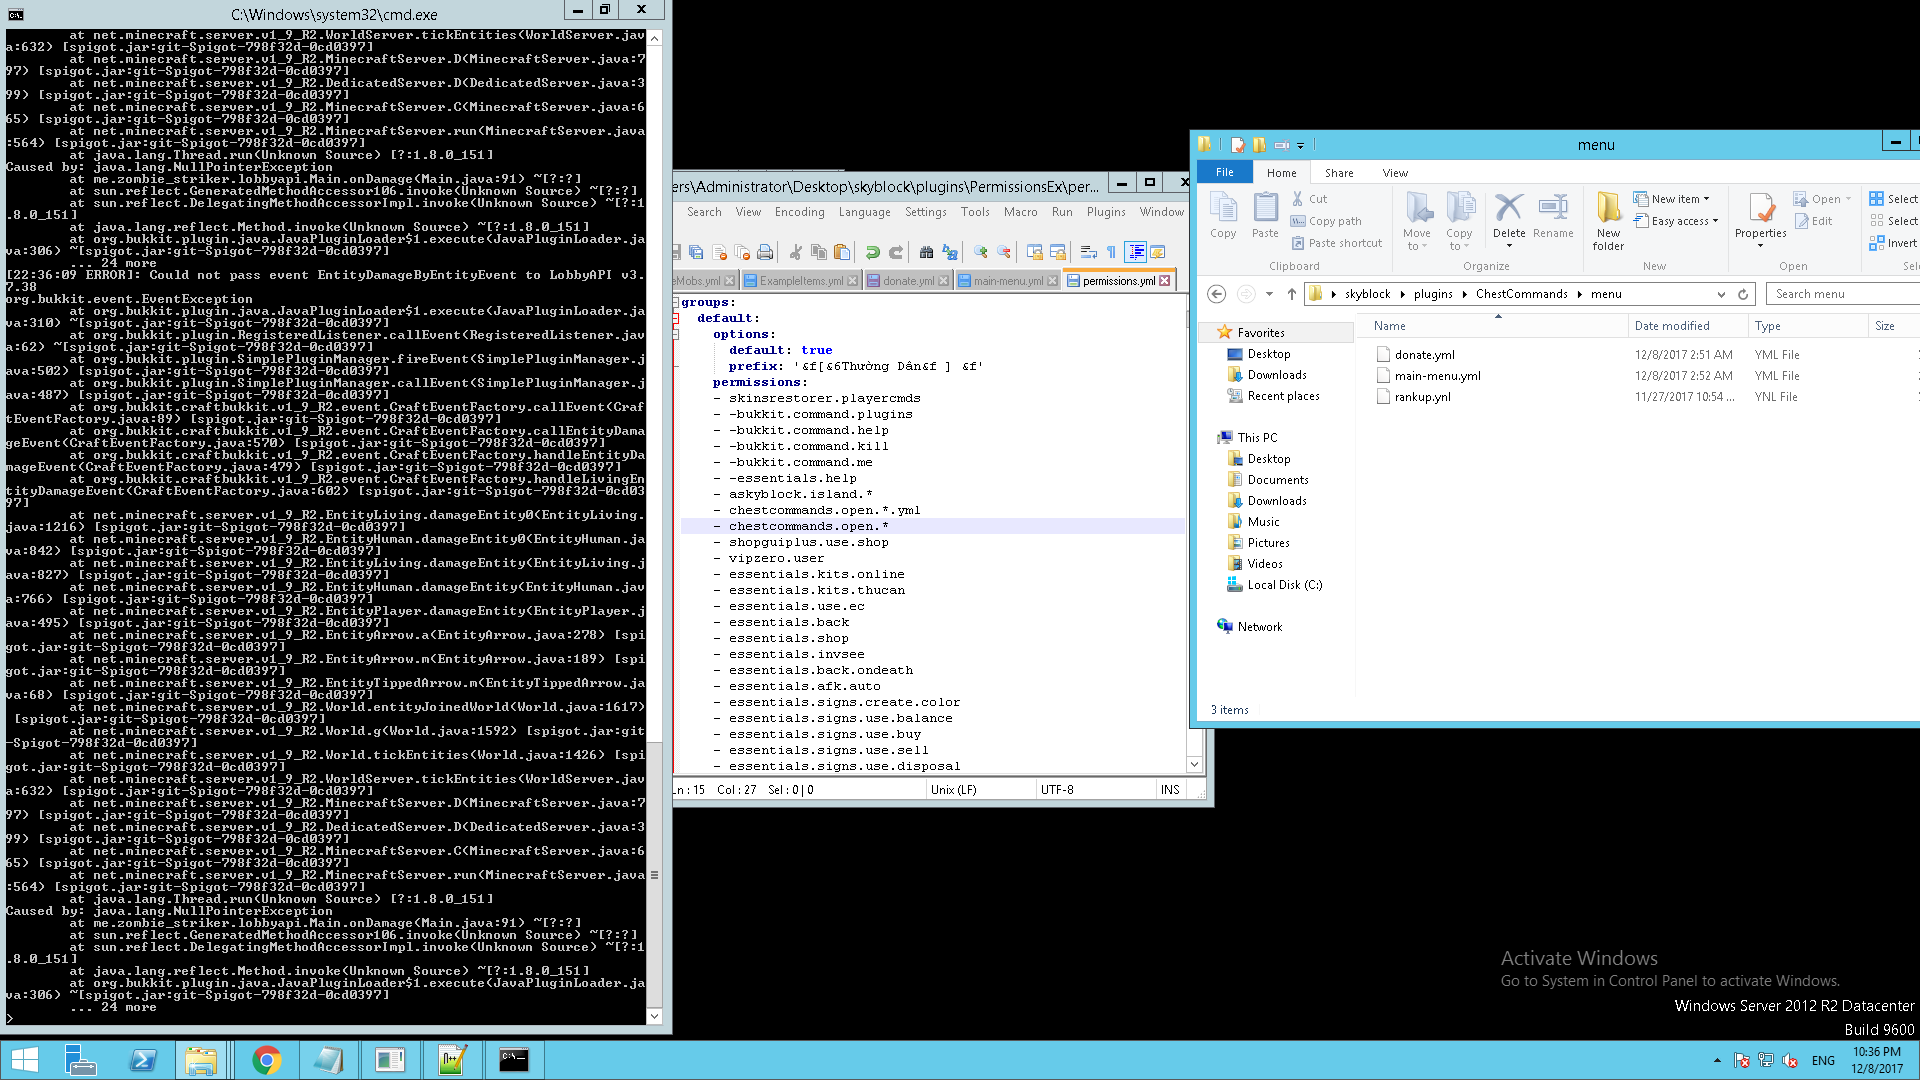Switch to the donate.yml tab
Image resolution: width=1920 pixels, height=1080 pixels.
pyautogui.click(x=907, y=281)
